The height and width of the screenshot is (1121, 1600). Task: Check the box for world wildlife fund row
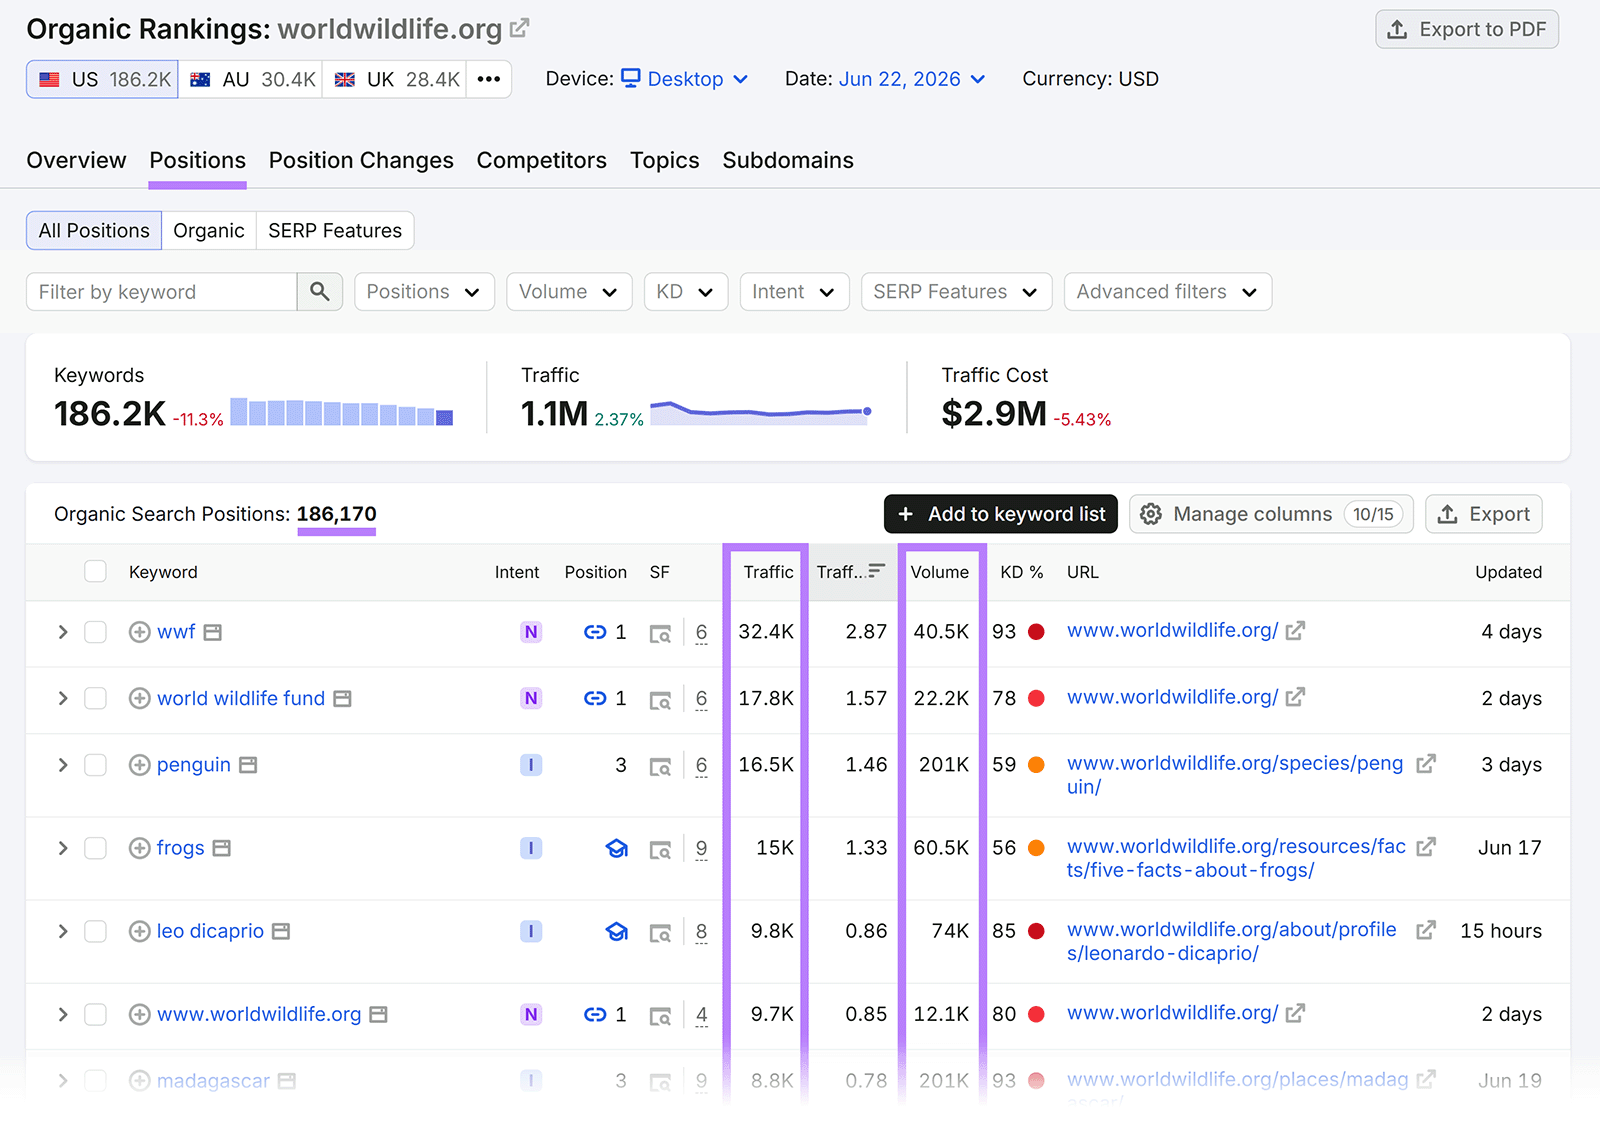(95, 698)
